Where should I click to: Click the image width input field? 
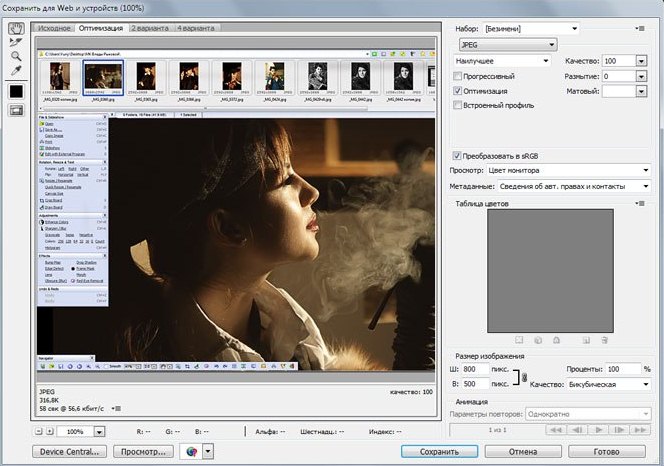[473, 369]
